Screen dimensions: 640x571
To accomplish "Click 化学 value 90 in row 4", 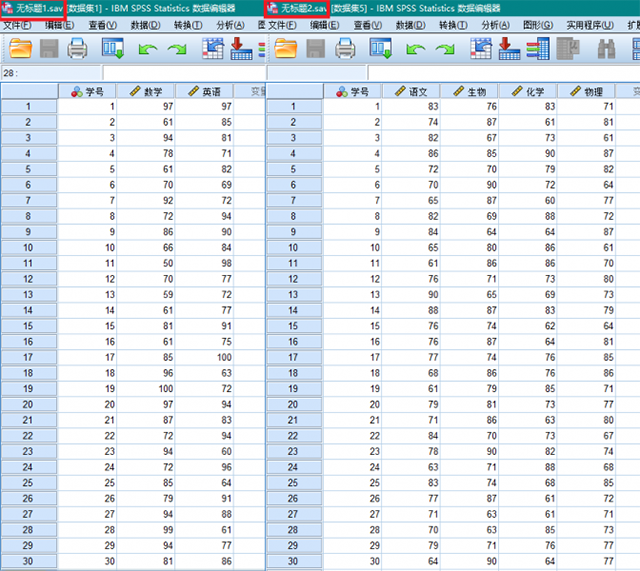I will click(x=528, y=153).
